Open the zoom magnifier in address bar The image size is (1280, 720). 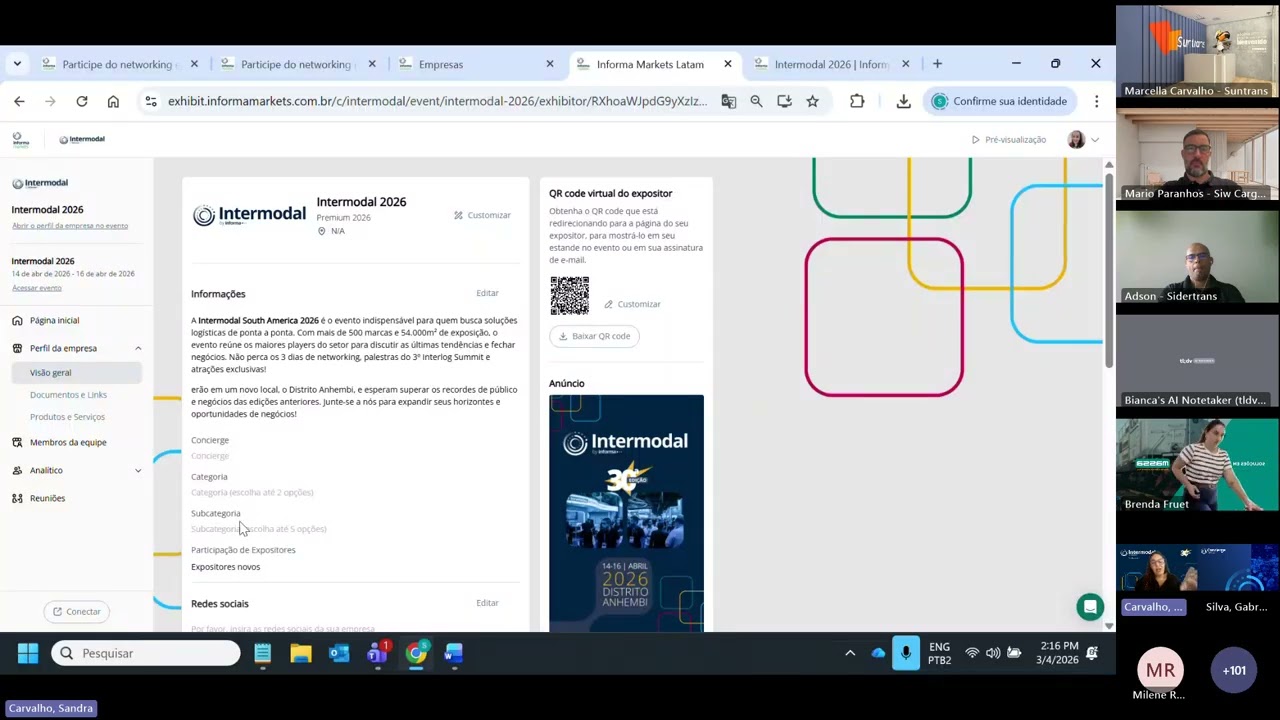point(756,101)
